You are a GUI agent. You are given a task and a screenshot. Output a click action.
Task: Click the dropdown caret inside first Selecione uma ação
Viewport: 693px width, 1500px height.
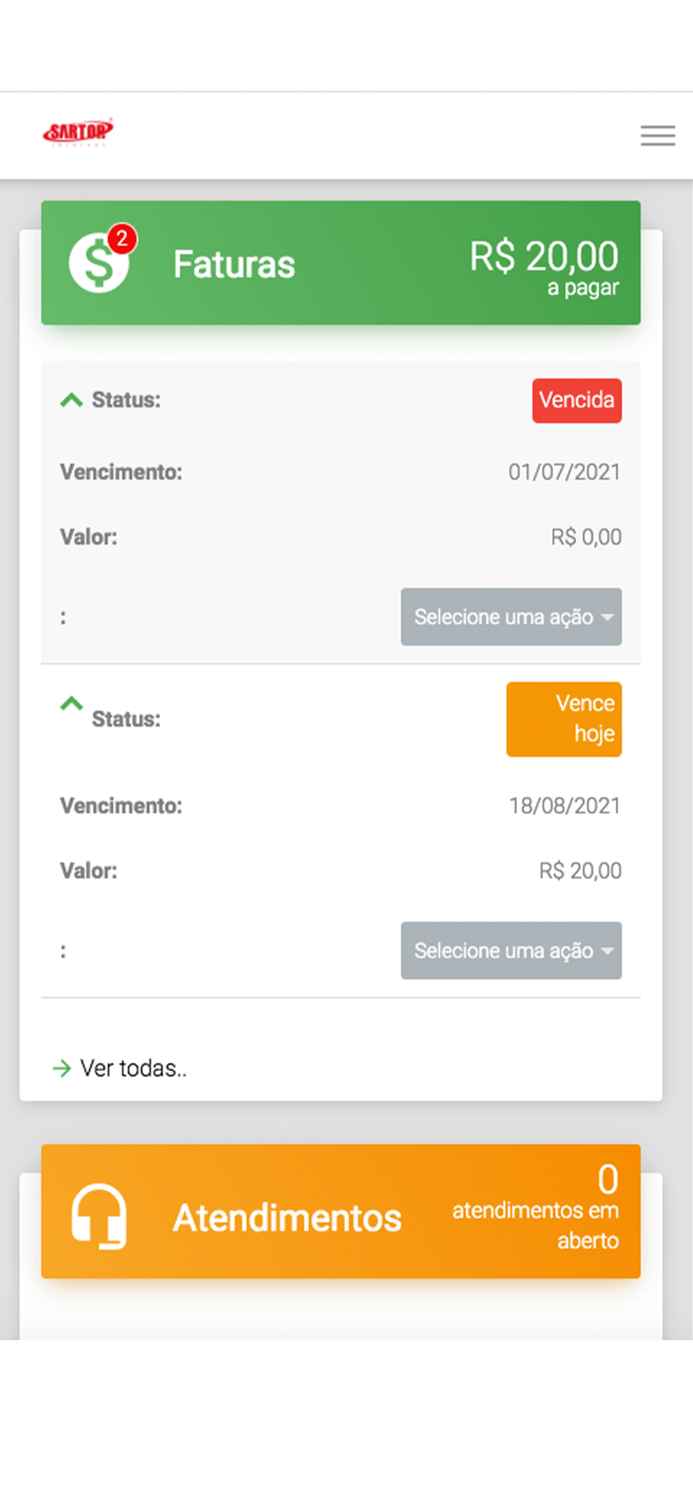605,617
